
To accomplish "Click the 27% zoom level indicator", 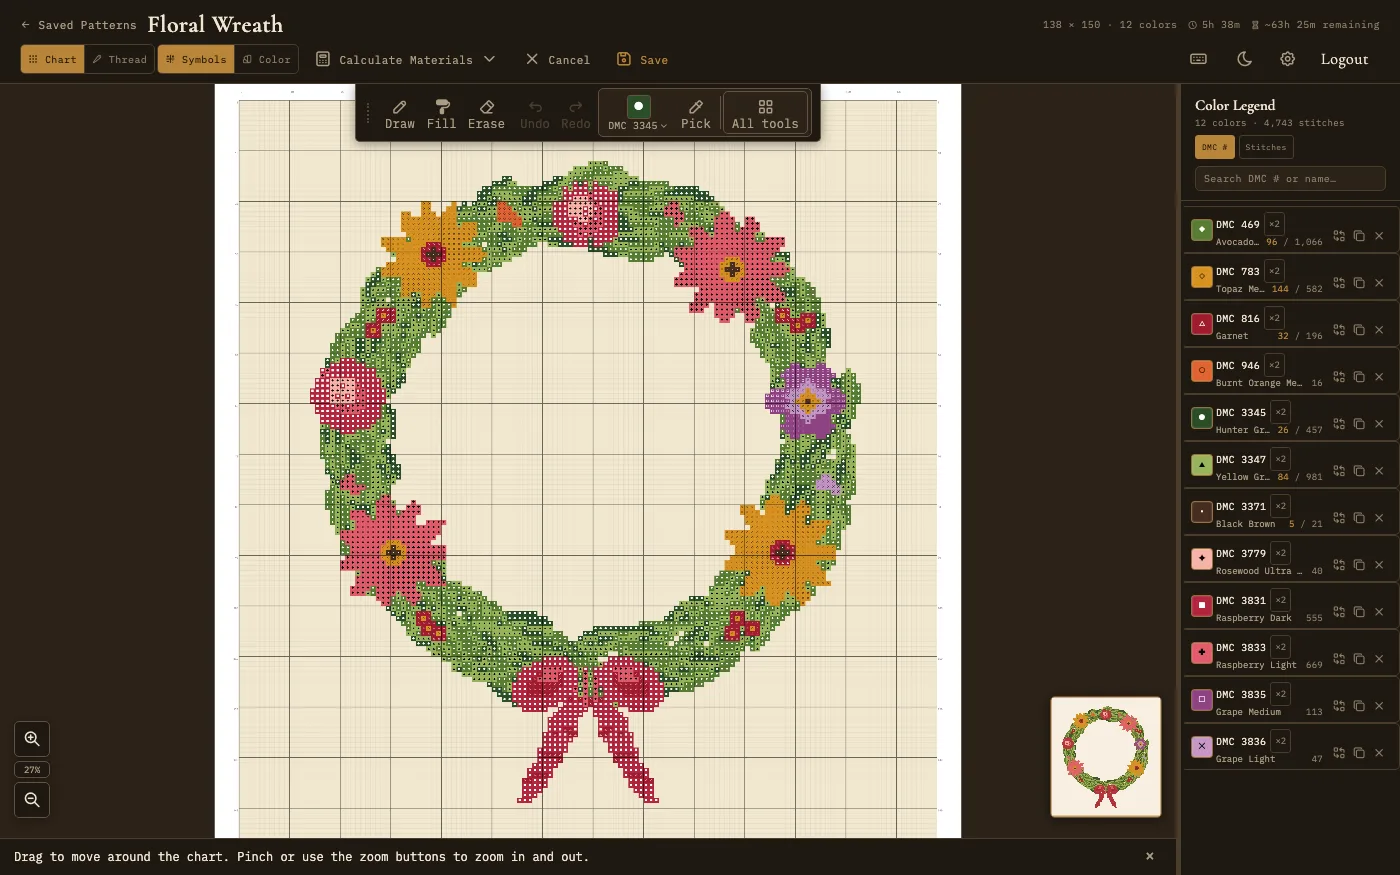I will 32,770.
